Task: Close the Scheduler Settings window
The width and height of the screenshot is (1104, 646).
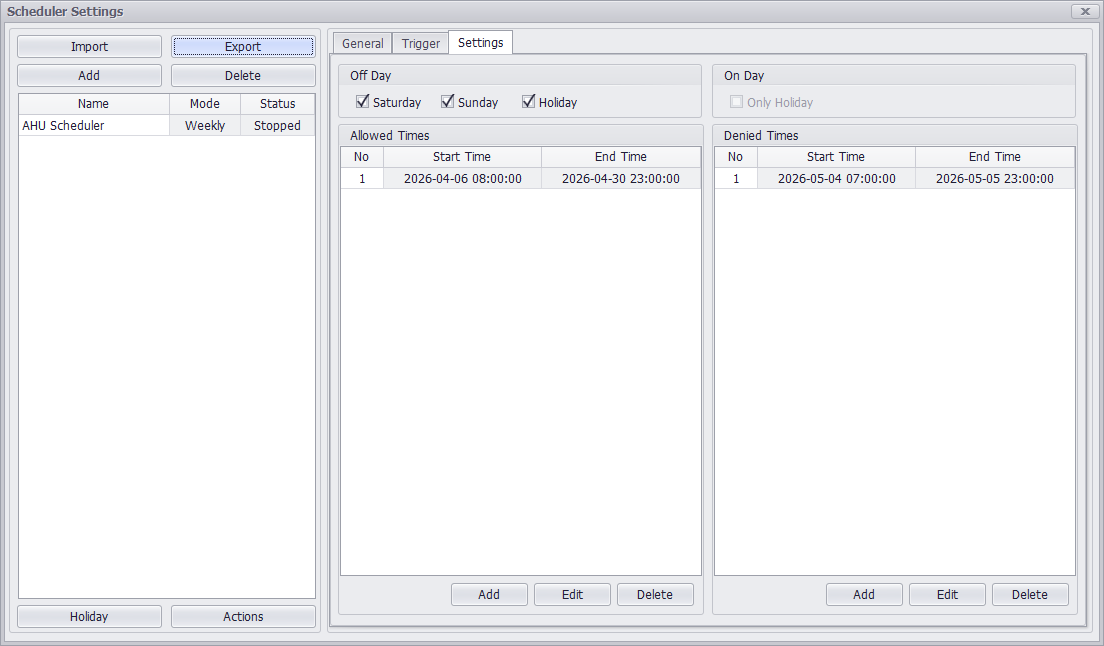Action: click(1085, 11)
